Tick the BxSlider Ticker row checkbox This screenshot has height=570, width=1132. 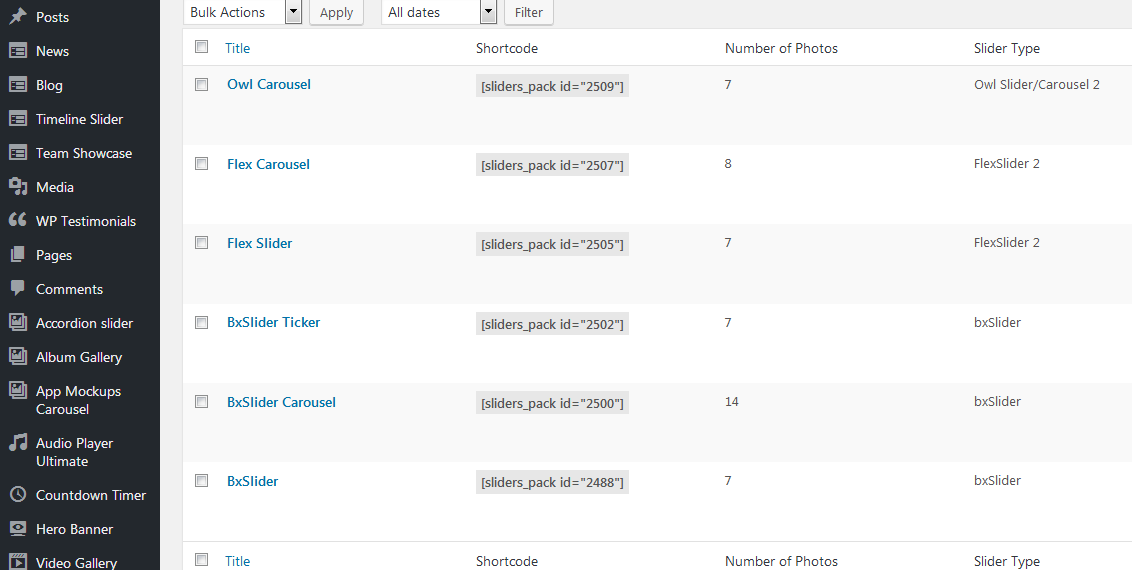click(202, 322)
